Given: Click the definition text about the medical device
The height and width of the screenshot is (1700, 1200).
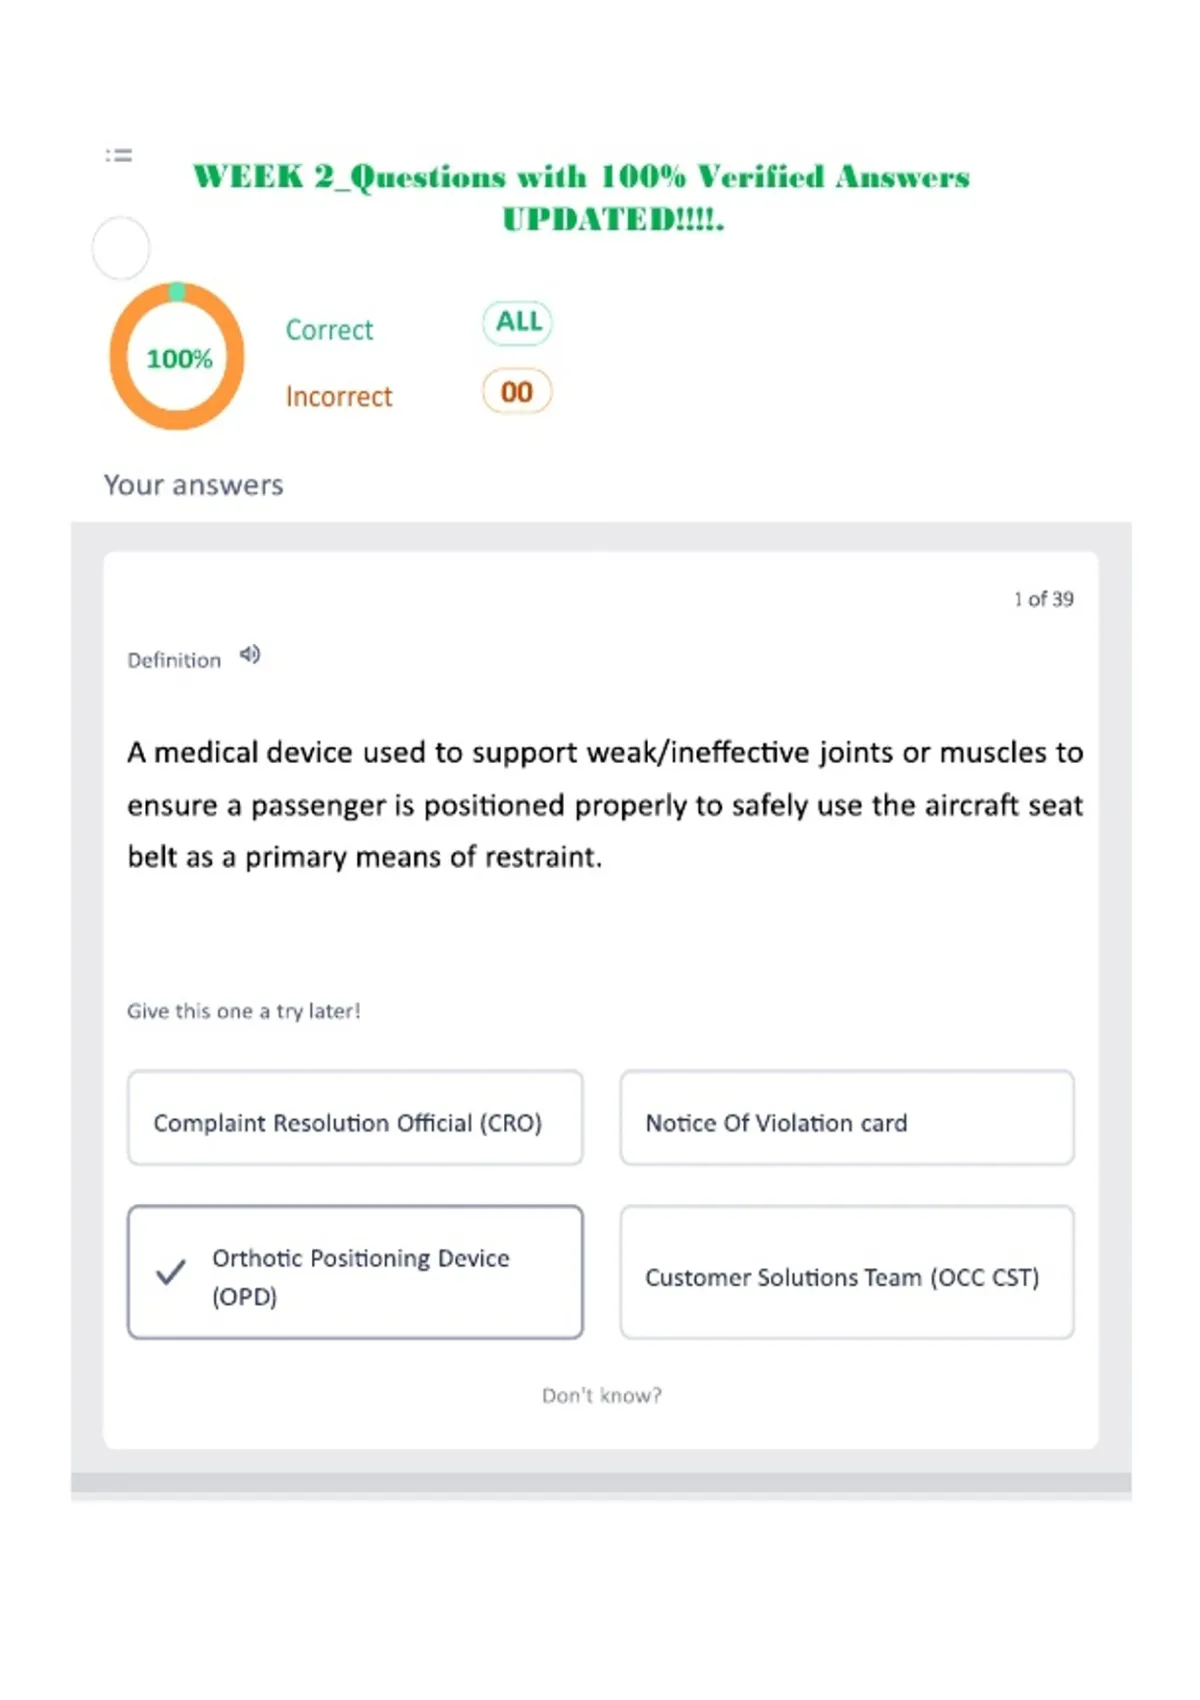Looking at the screenshot, I should pos(605,804).
